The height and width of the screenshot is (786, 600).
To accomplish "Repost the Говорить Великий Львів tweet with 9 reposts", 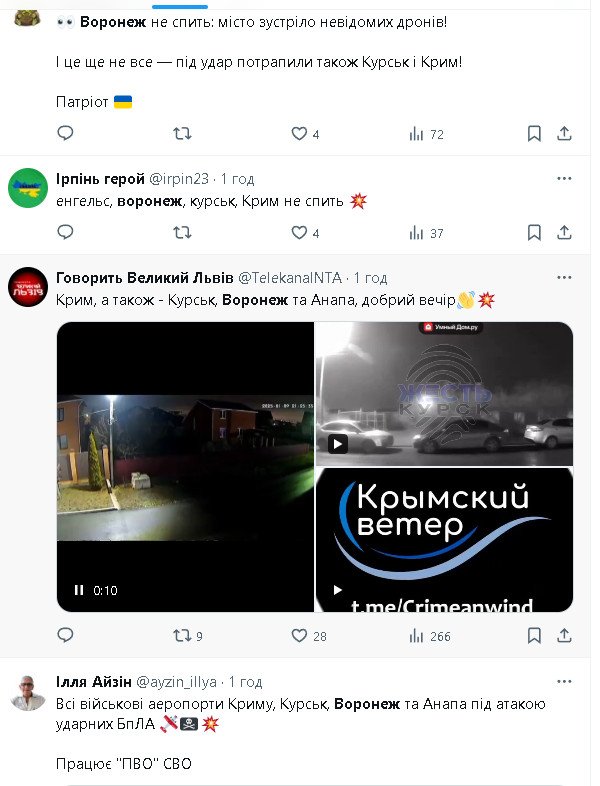I will pos(187,636).
